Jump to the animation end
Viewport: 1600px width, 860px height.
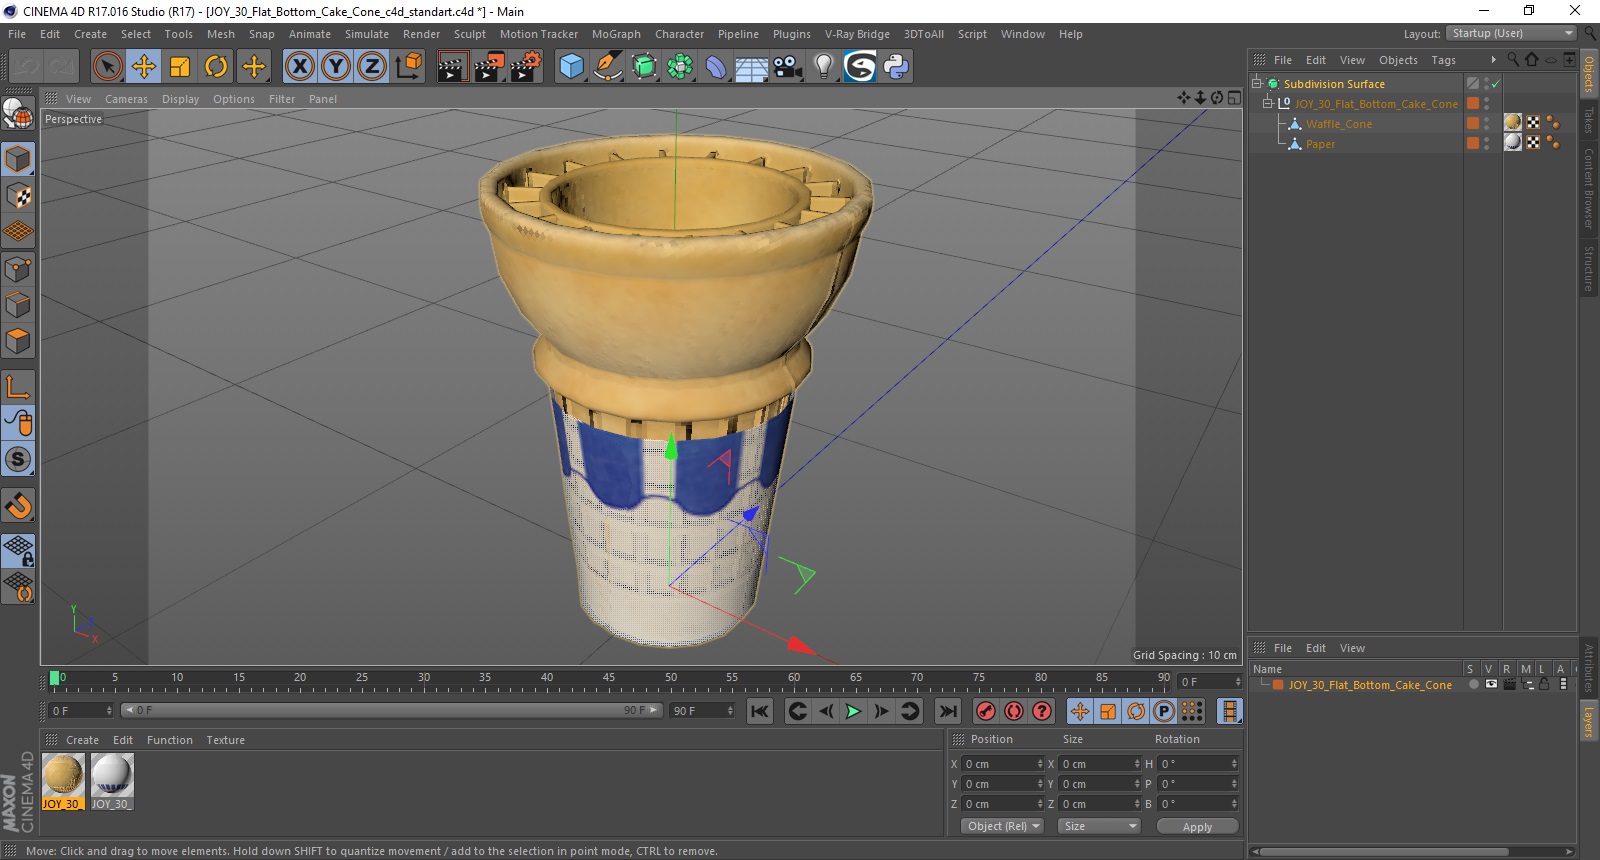(947, 711)
